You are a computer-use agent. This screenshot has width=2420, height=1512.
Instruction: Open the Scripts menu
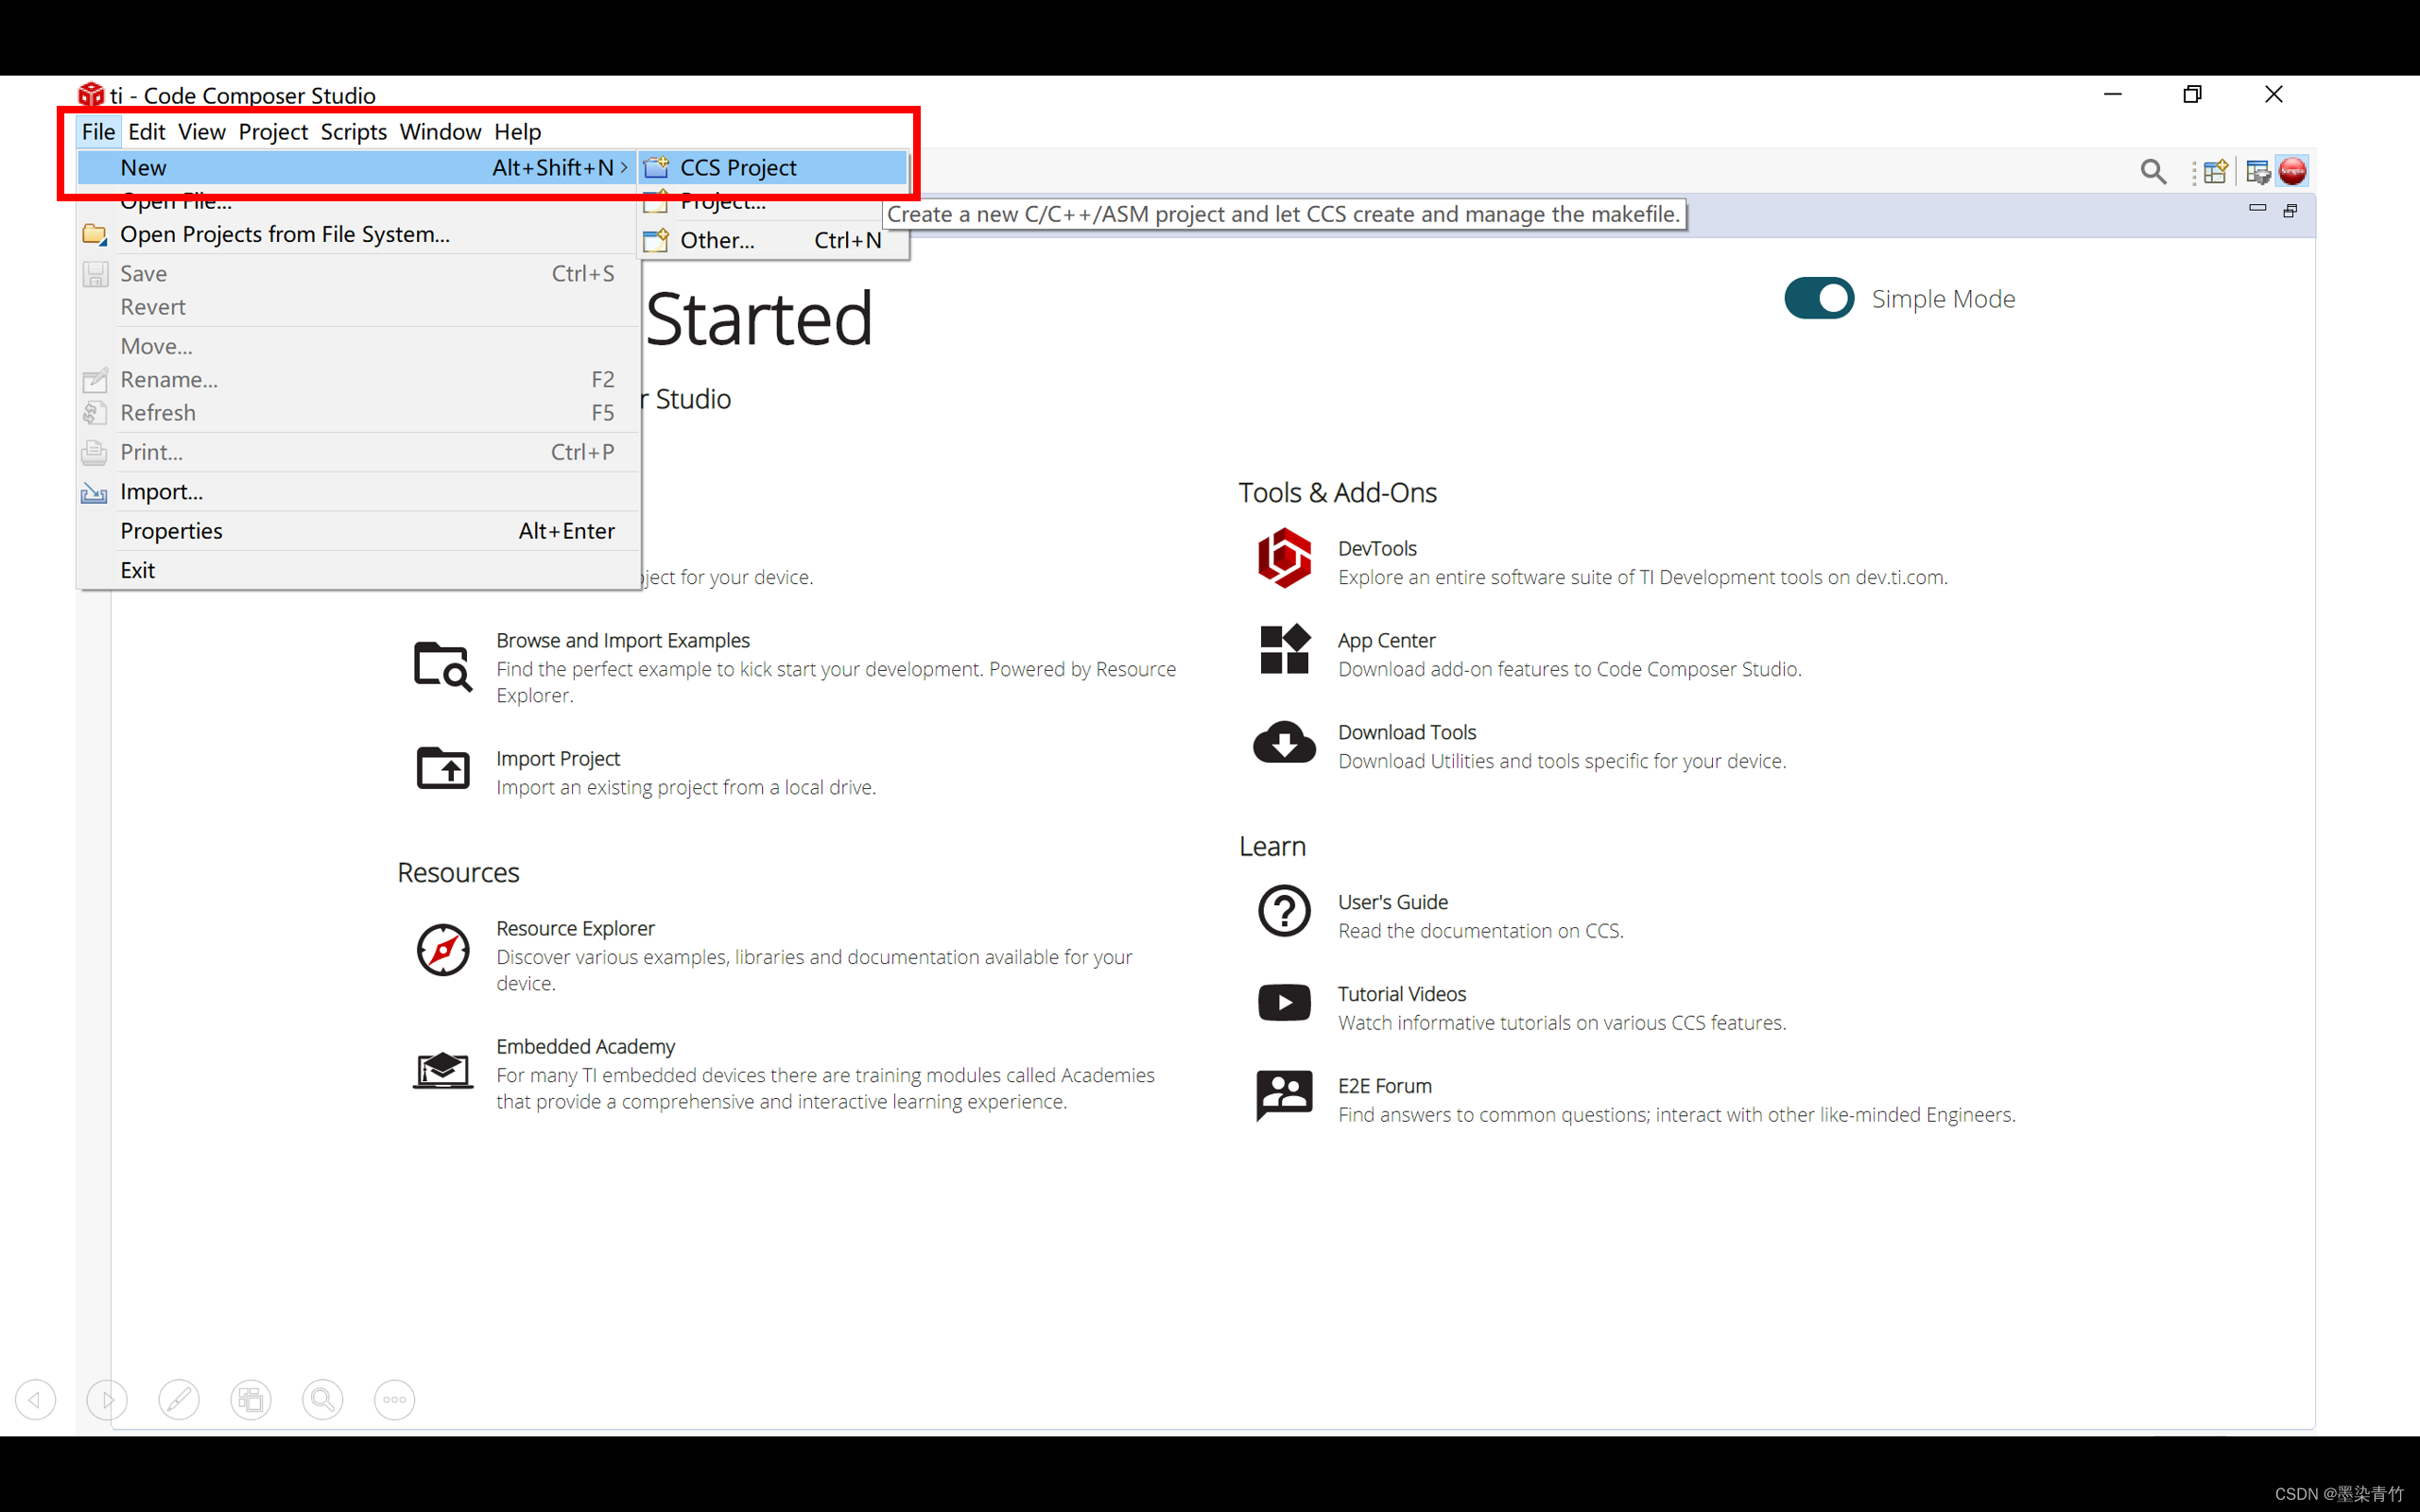(353, 132)
